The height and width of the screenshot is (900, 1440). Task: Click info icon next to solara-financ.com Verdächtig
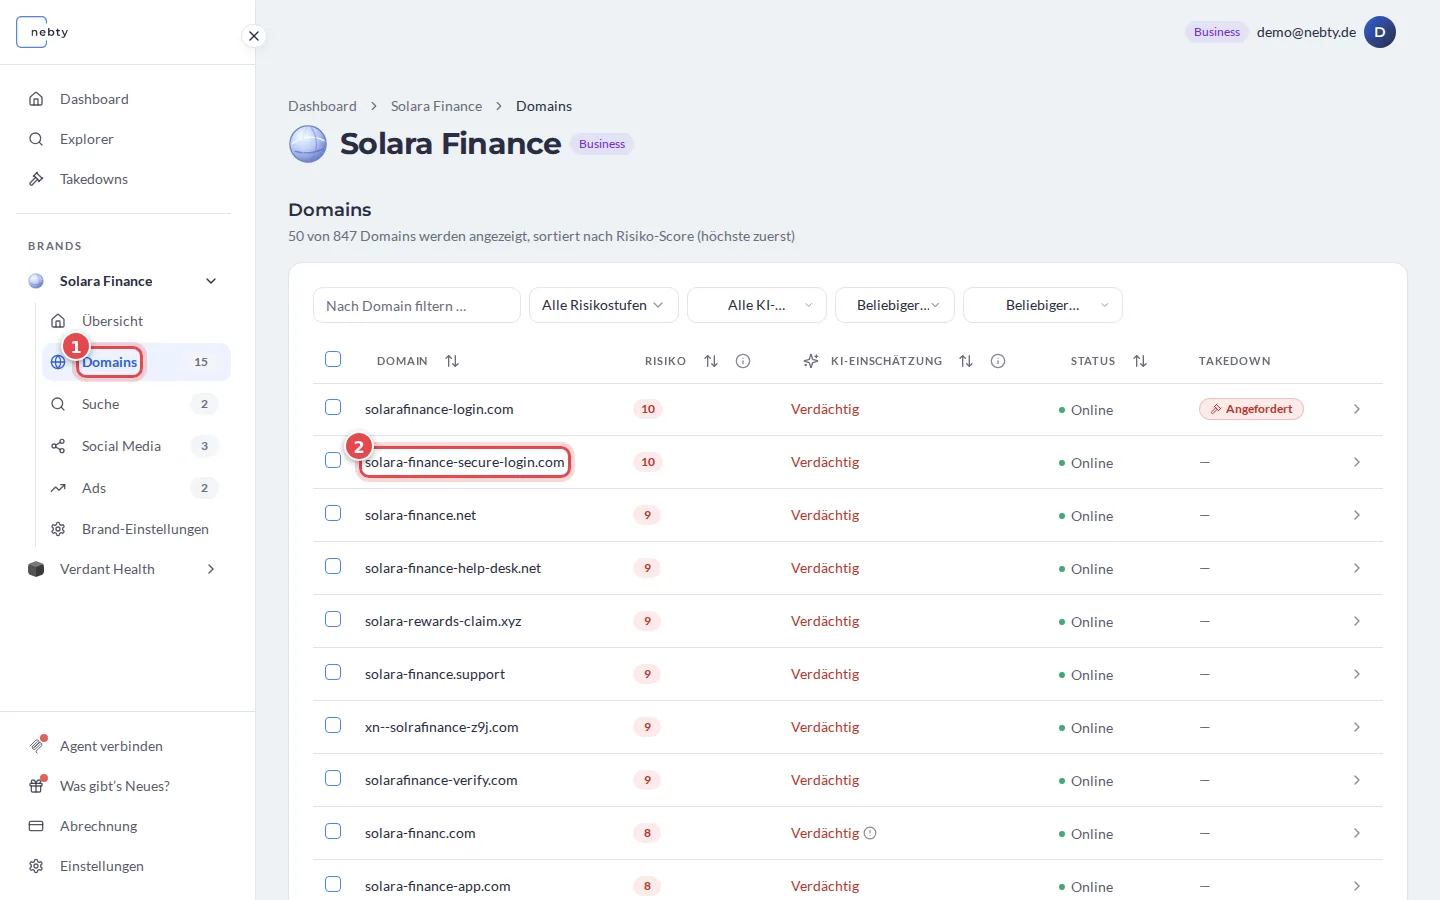870,833
